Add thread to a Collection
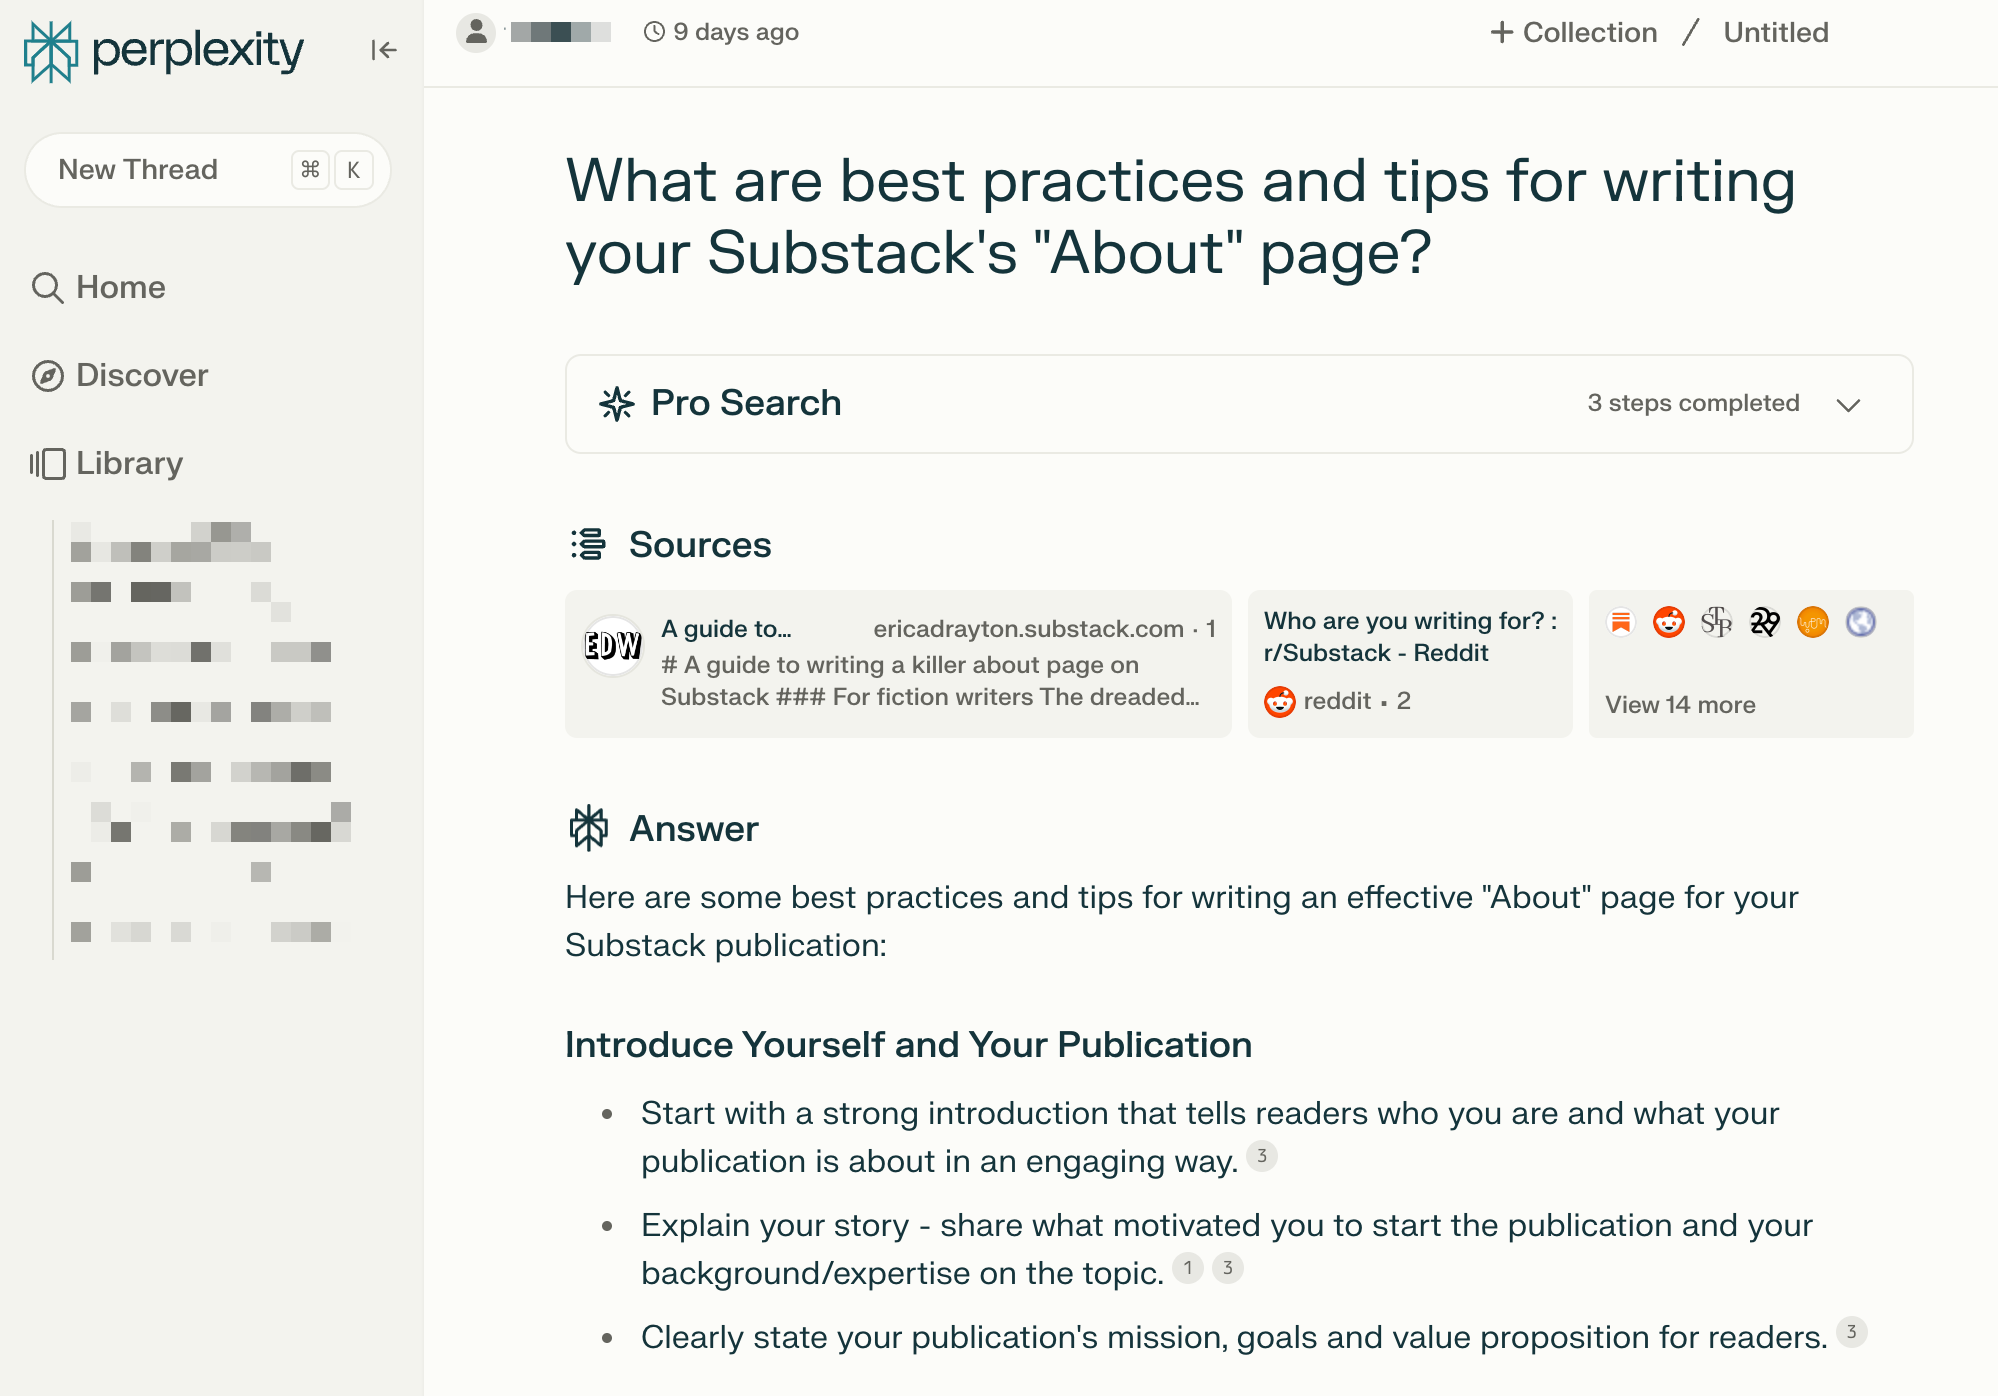1998x1396 pixels. pyautogui.click(x=1573, y=32)
